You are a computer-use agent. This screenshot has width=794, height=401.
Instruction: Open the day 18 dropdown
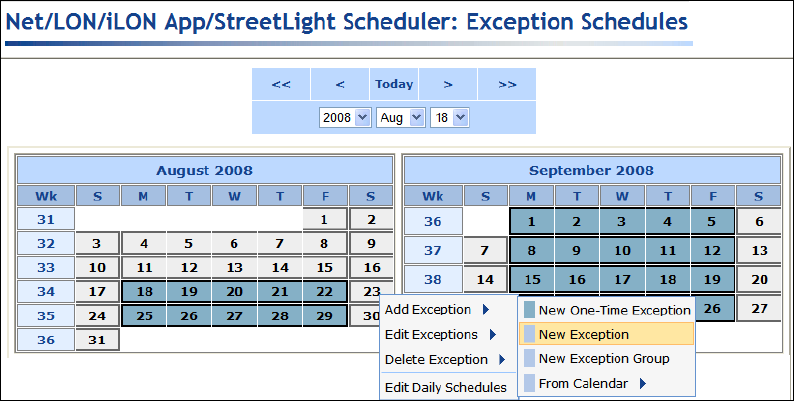tap(450, 118)
